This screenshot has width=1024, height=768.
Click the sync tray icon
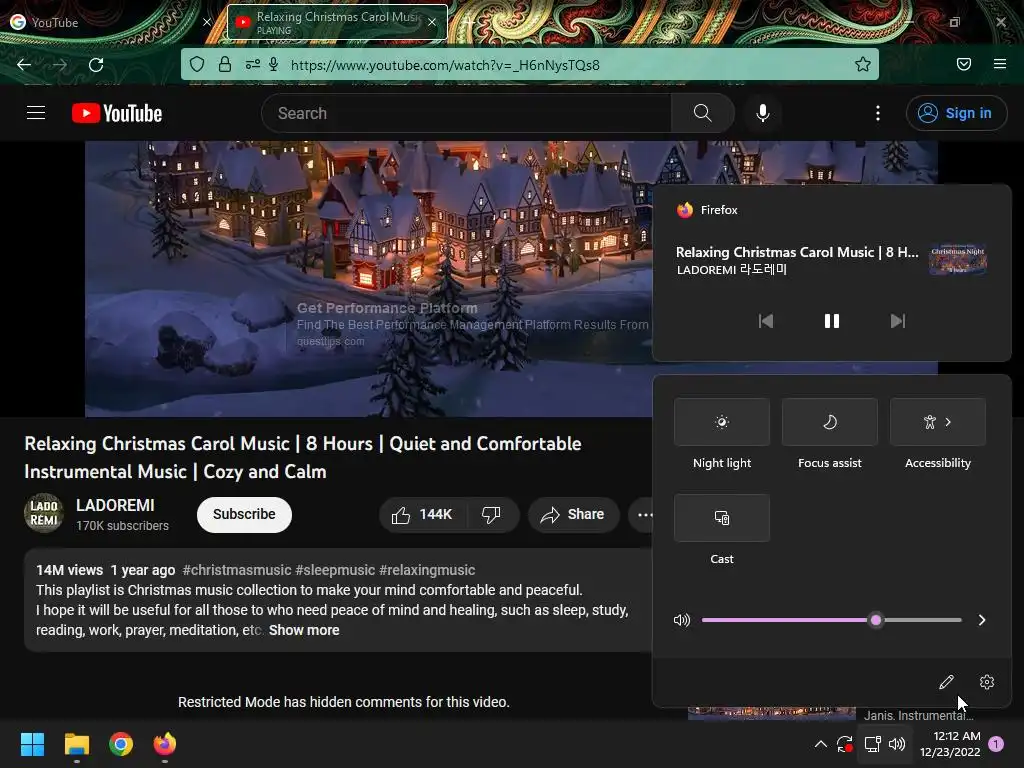844,744
